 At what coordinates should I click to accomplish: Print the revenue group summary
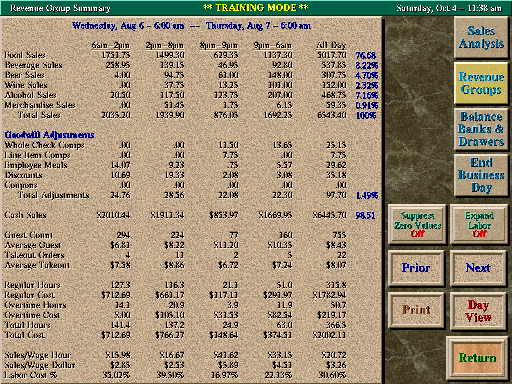416,310
